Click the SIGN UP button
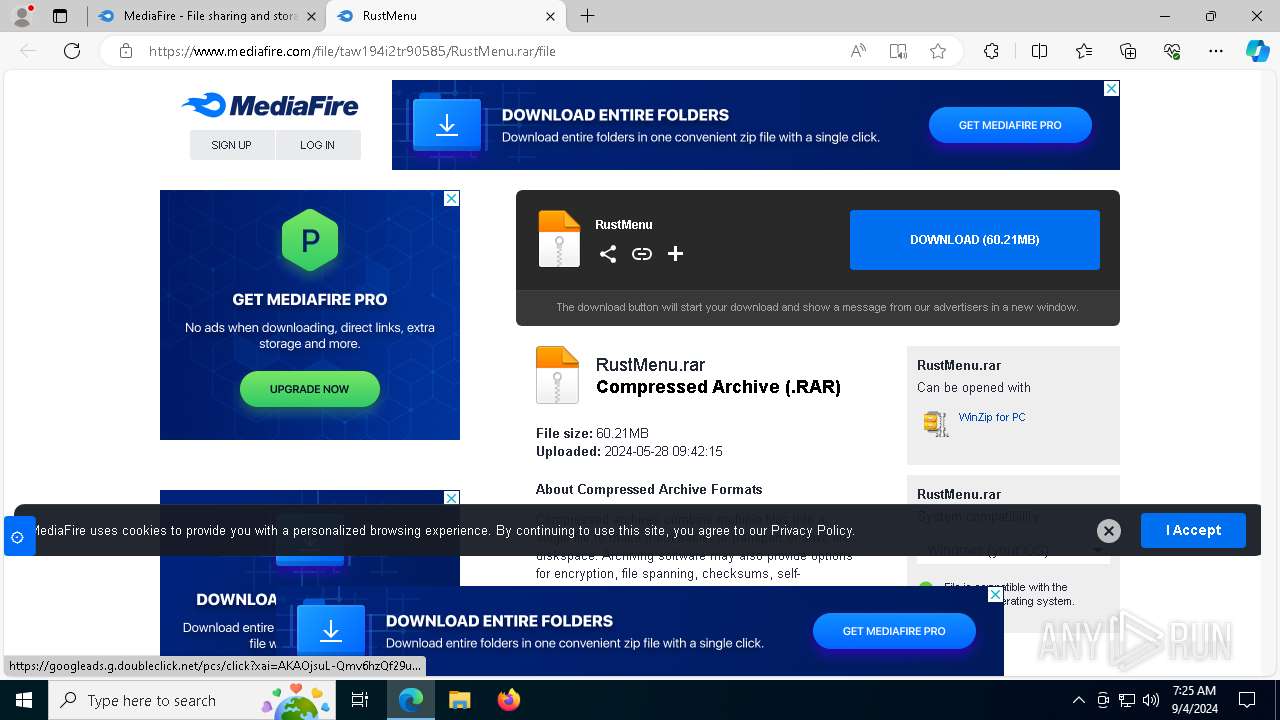 231,145
